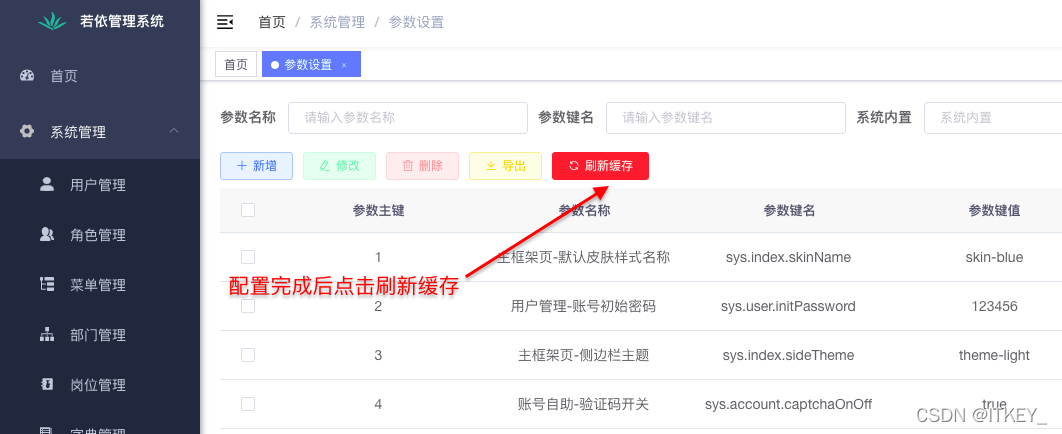
Task: Check the row 2 sys.user.initPassword checkbox
Action: click(248, 306)
